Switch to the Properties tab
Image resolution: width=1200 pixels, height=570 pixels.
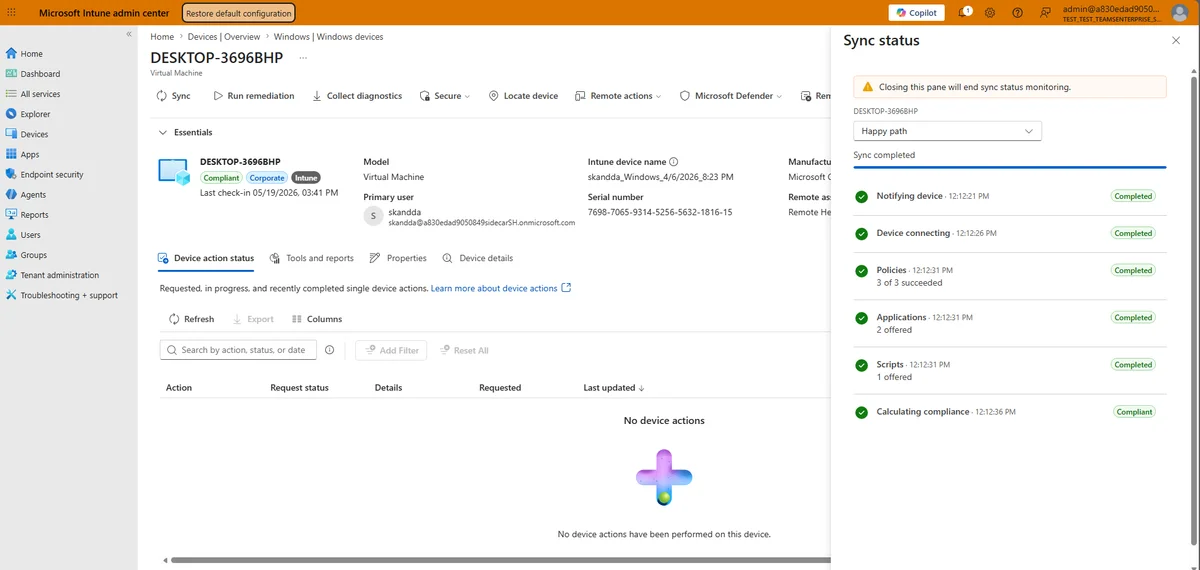[x=398, y=258]
